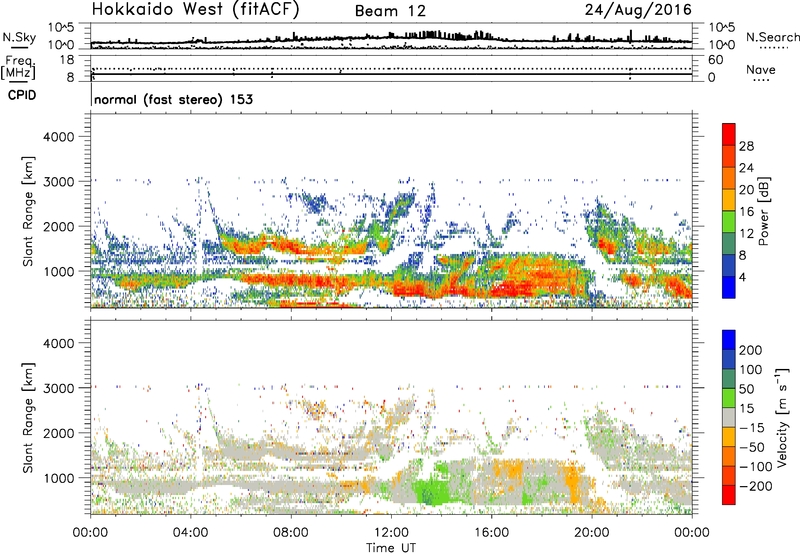Click the 'Time UT' axis label
The image size is (800, 554).
click(x=391, y=548)
